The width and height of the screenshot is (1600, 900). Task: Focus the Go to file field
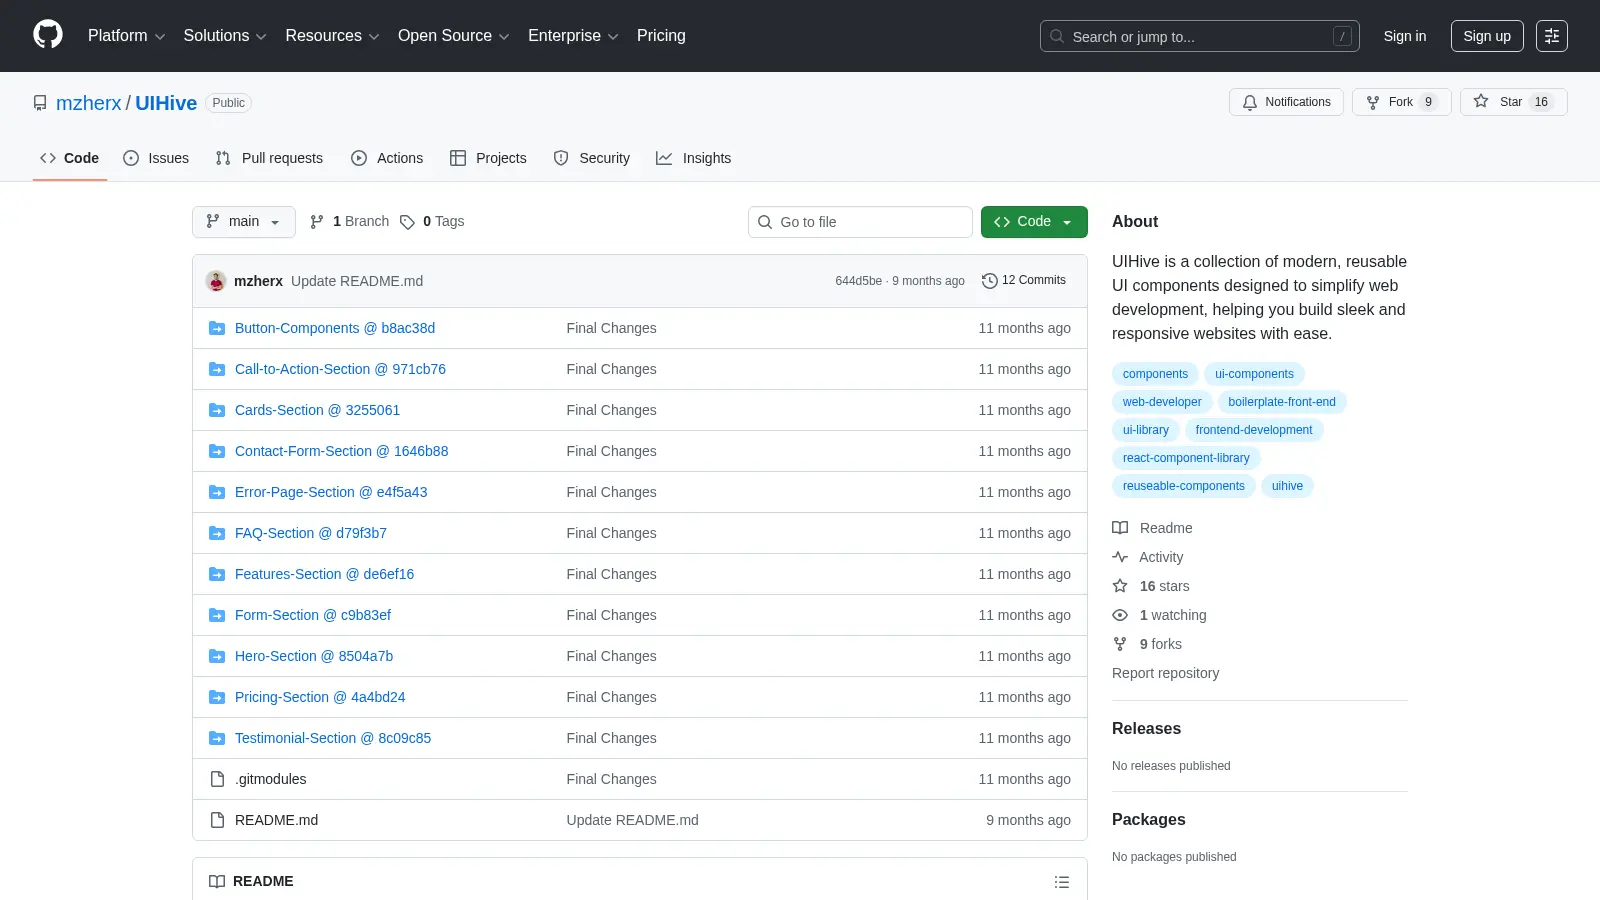(860, 222)
